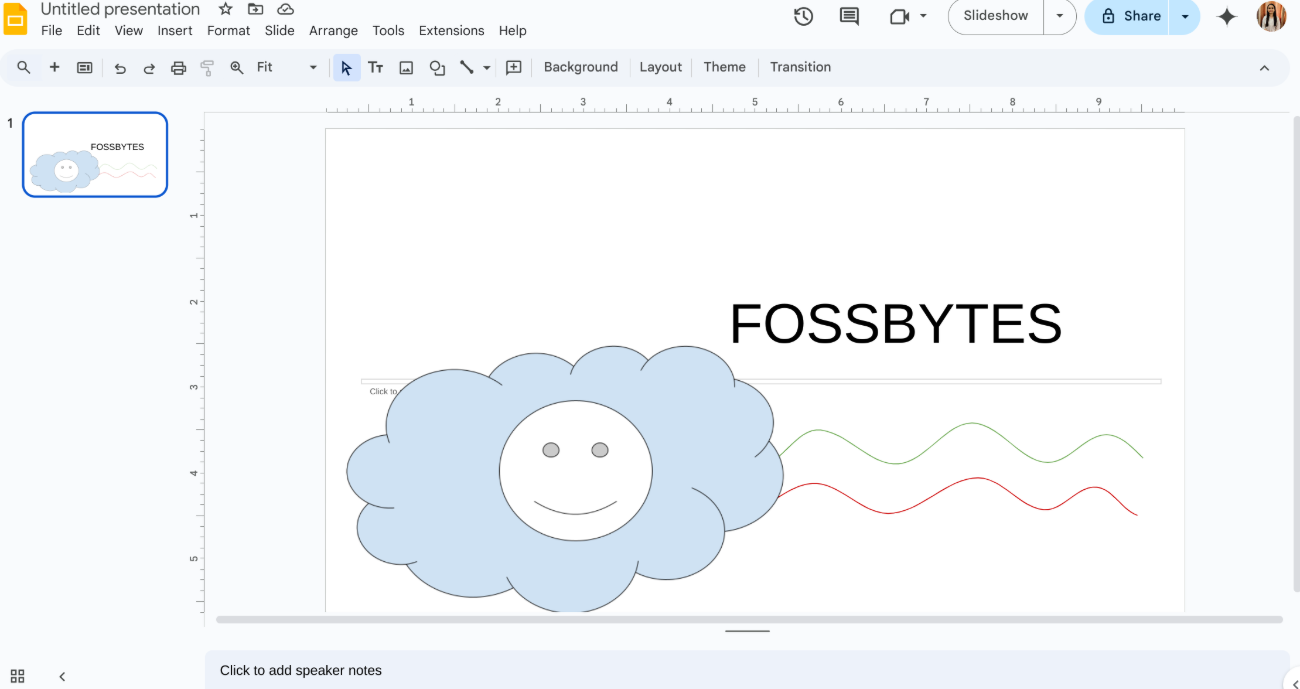Open the Share options dropdown arrow

pos(1186,16)
